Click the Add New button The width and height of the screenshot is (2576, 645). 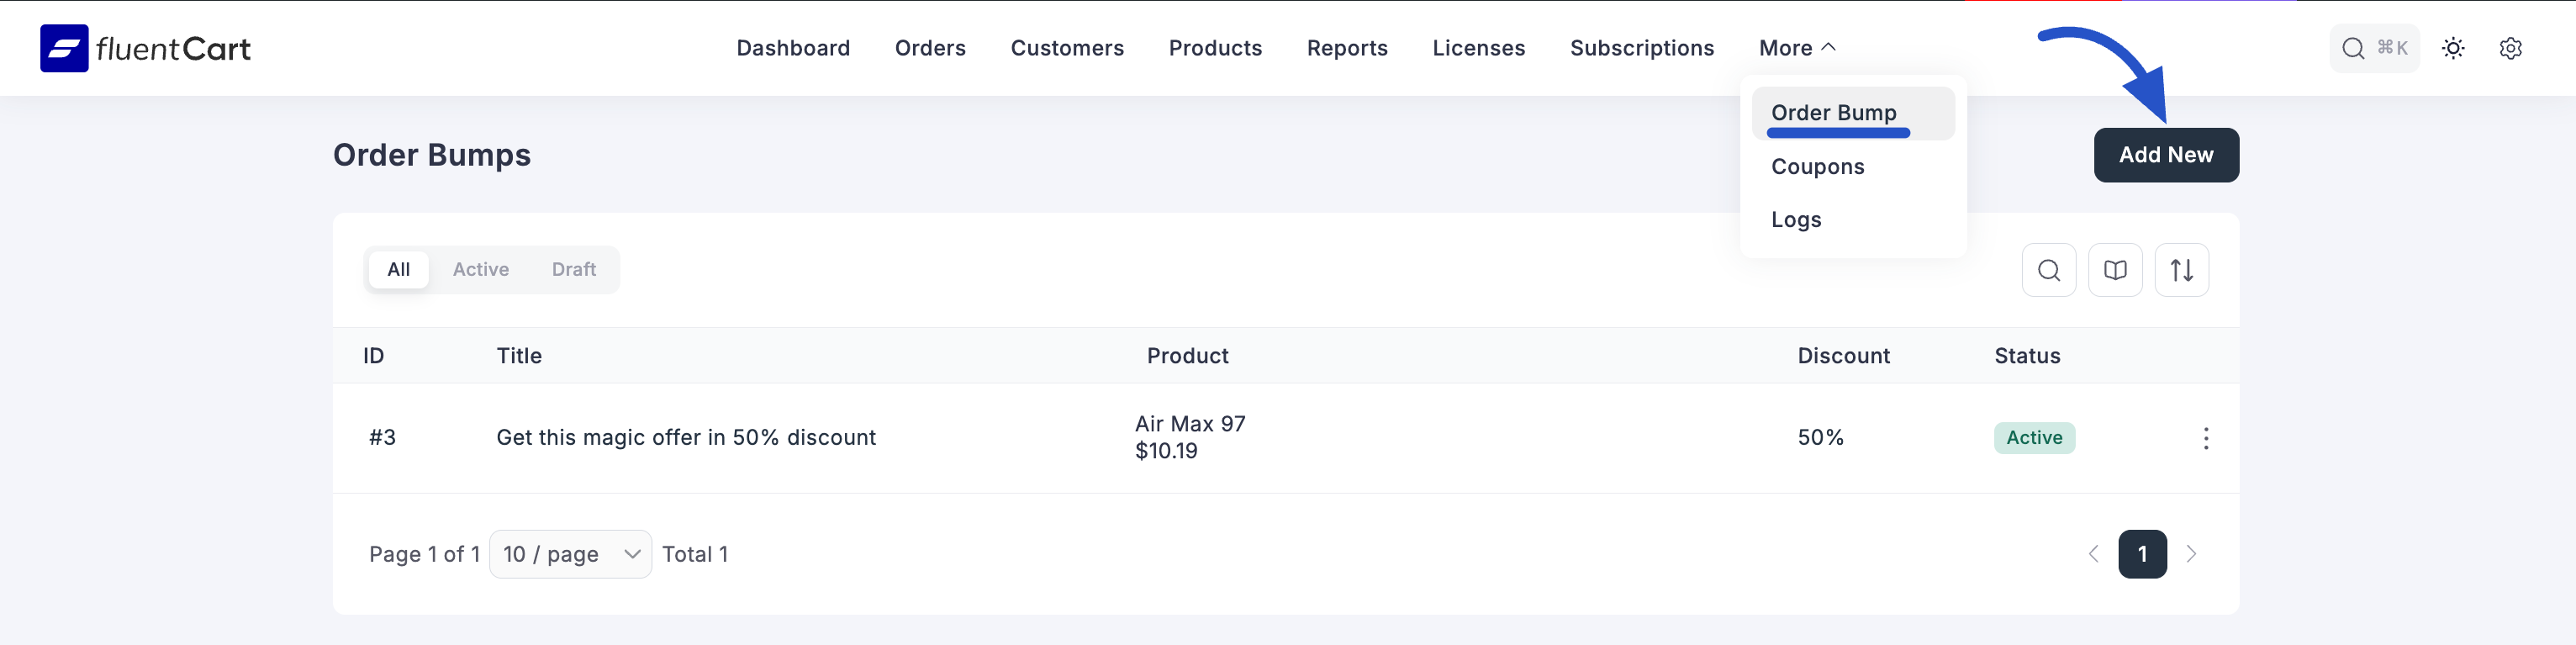2165,155
